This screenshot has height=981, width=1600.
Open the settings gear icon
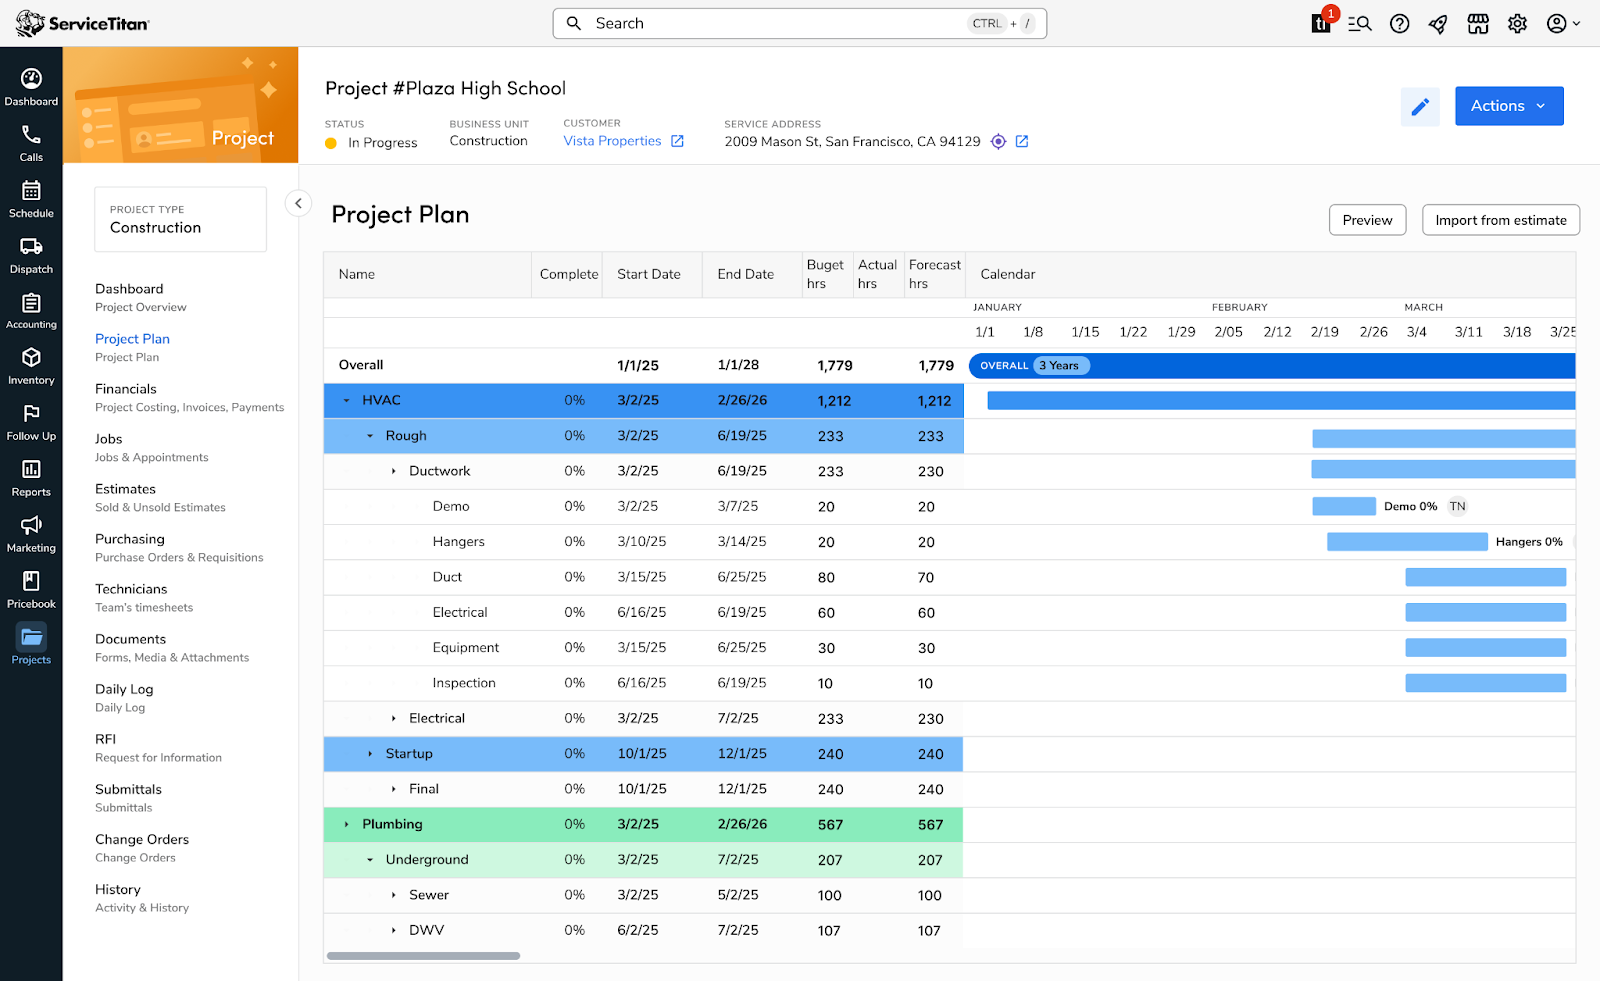(x=1518, y=24)
